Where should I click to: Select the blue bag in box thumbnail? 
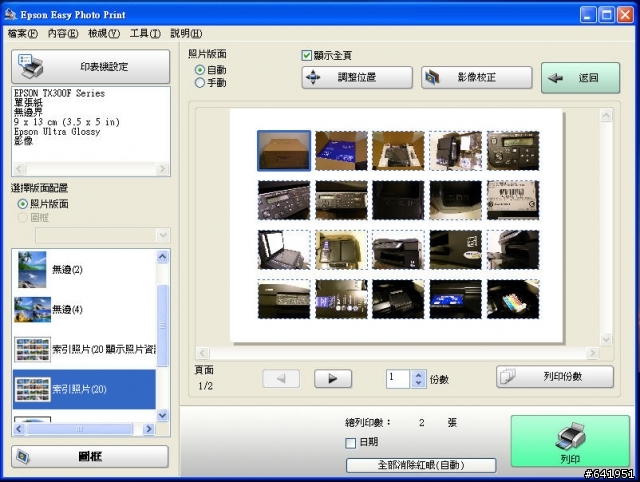coord(341,151)
